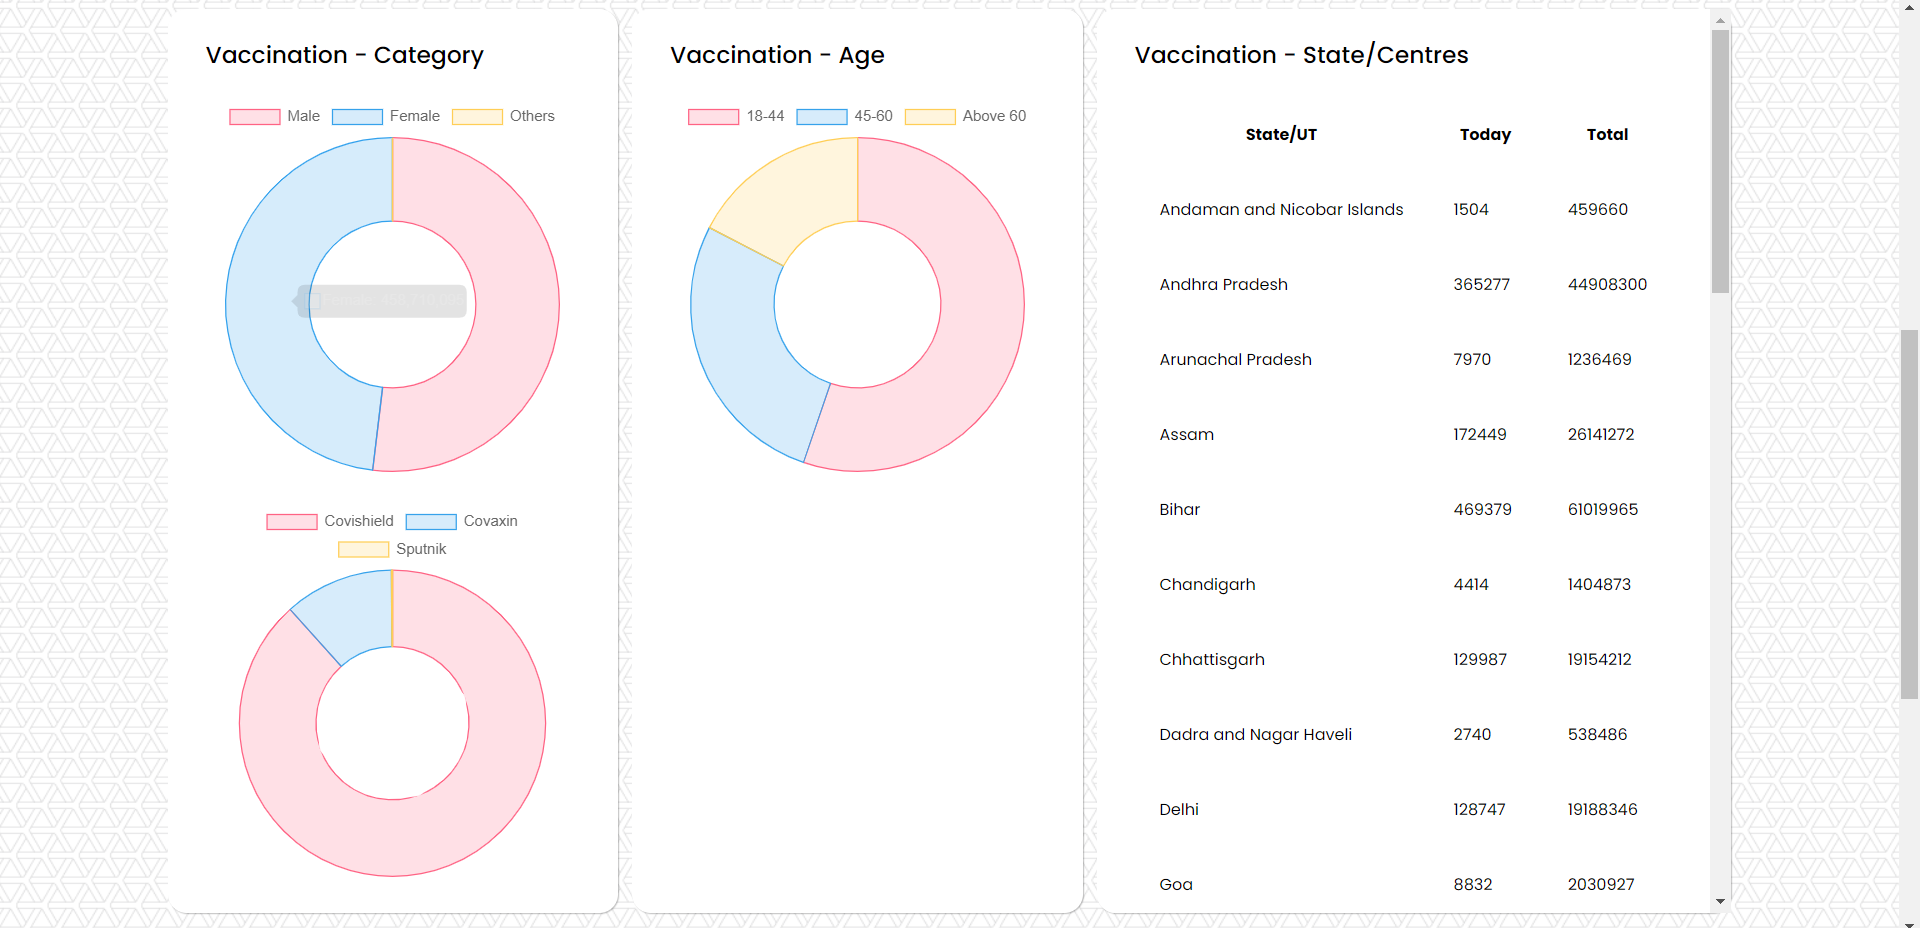This screenshot has width=1920, height=928.
Task: Toggle Covishield in the vaccine legend
Action: pyautogui.click(x=330, y=521)
